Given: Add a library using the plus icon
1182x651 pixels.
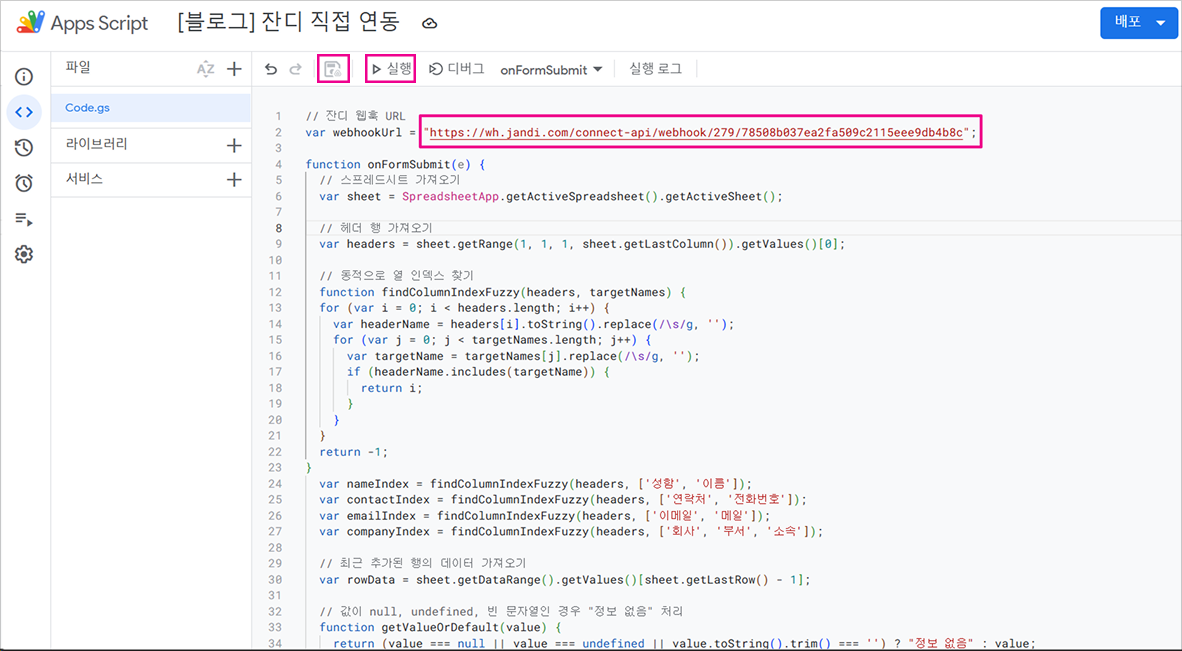Looking at the screenshot, I should pos(234,145).
